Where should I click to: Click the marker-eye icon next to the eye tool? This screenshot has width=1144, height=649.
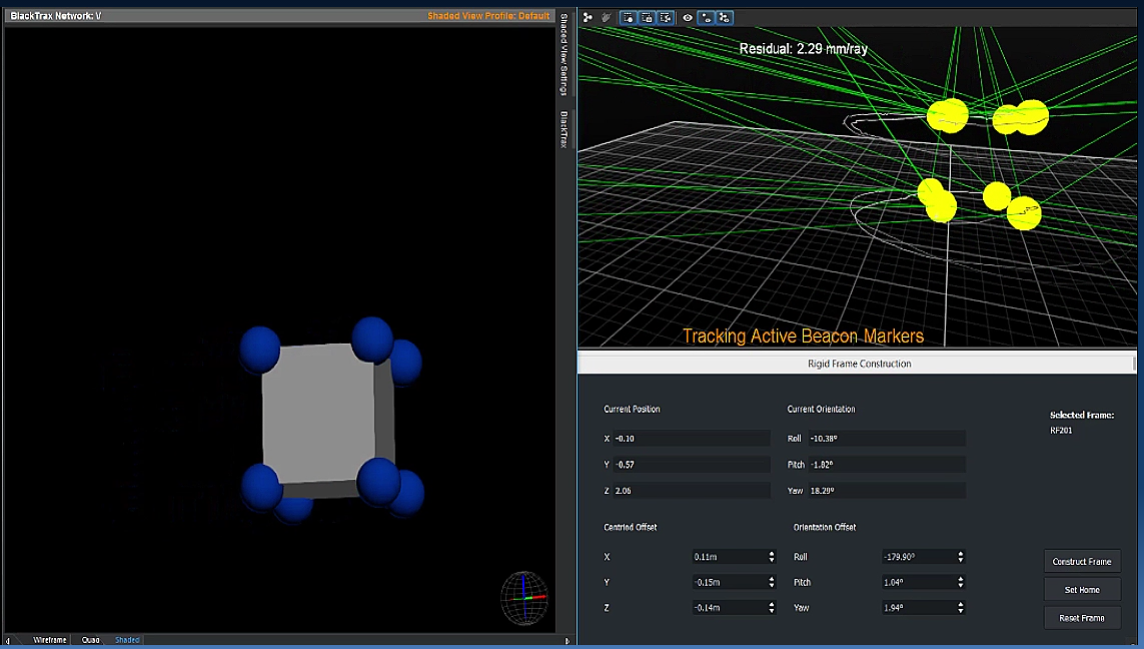(x=706, y=17)
